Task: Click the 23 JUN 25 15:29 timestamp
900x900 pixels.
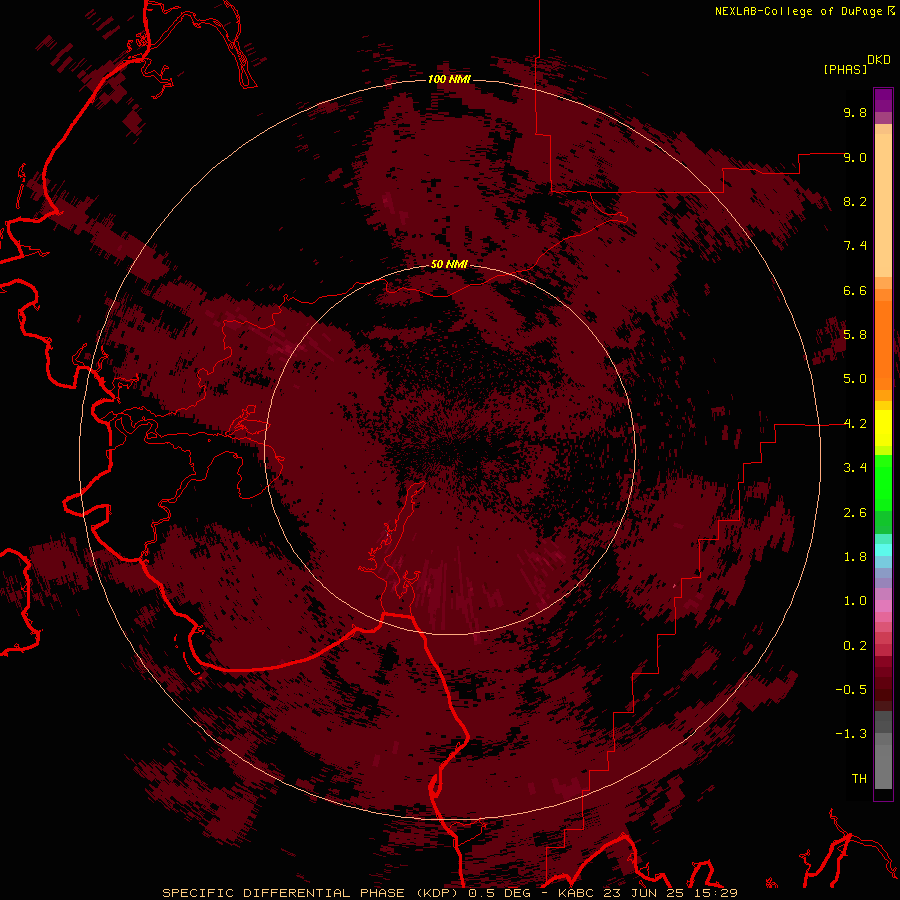Action: pos(672,893)
